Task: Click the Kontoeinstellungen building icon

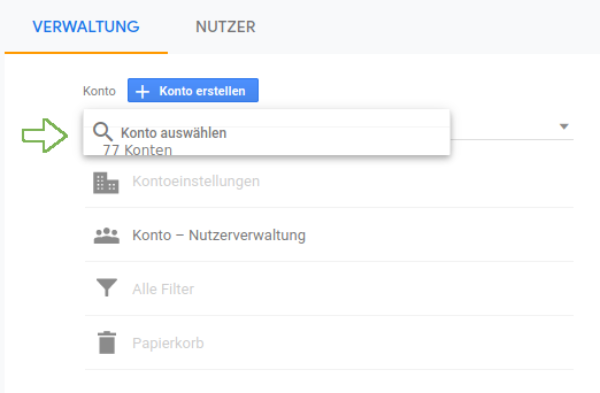Action: (106, 183)
